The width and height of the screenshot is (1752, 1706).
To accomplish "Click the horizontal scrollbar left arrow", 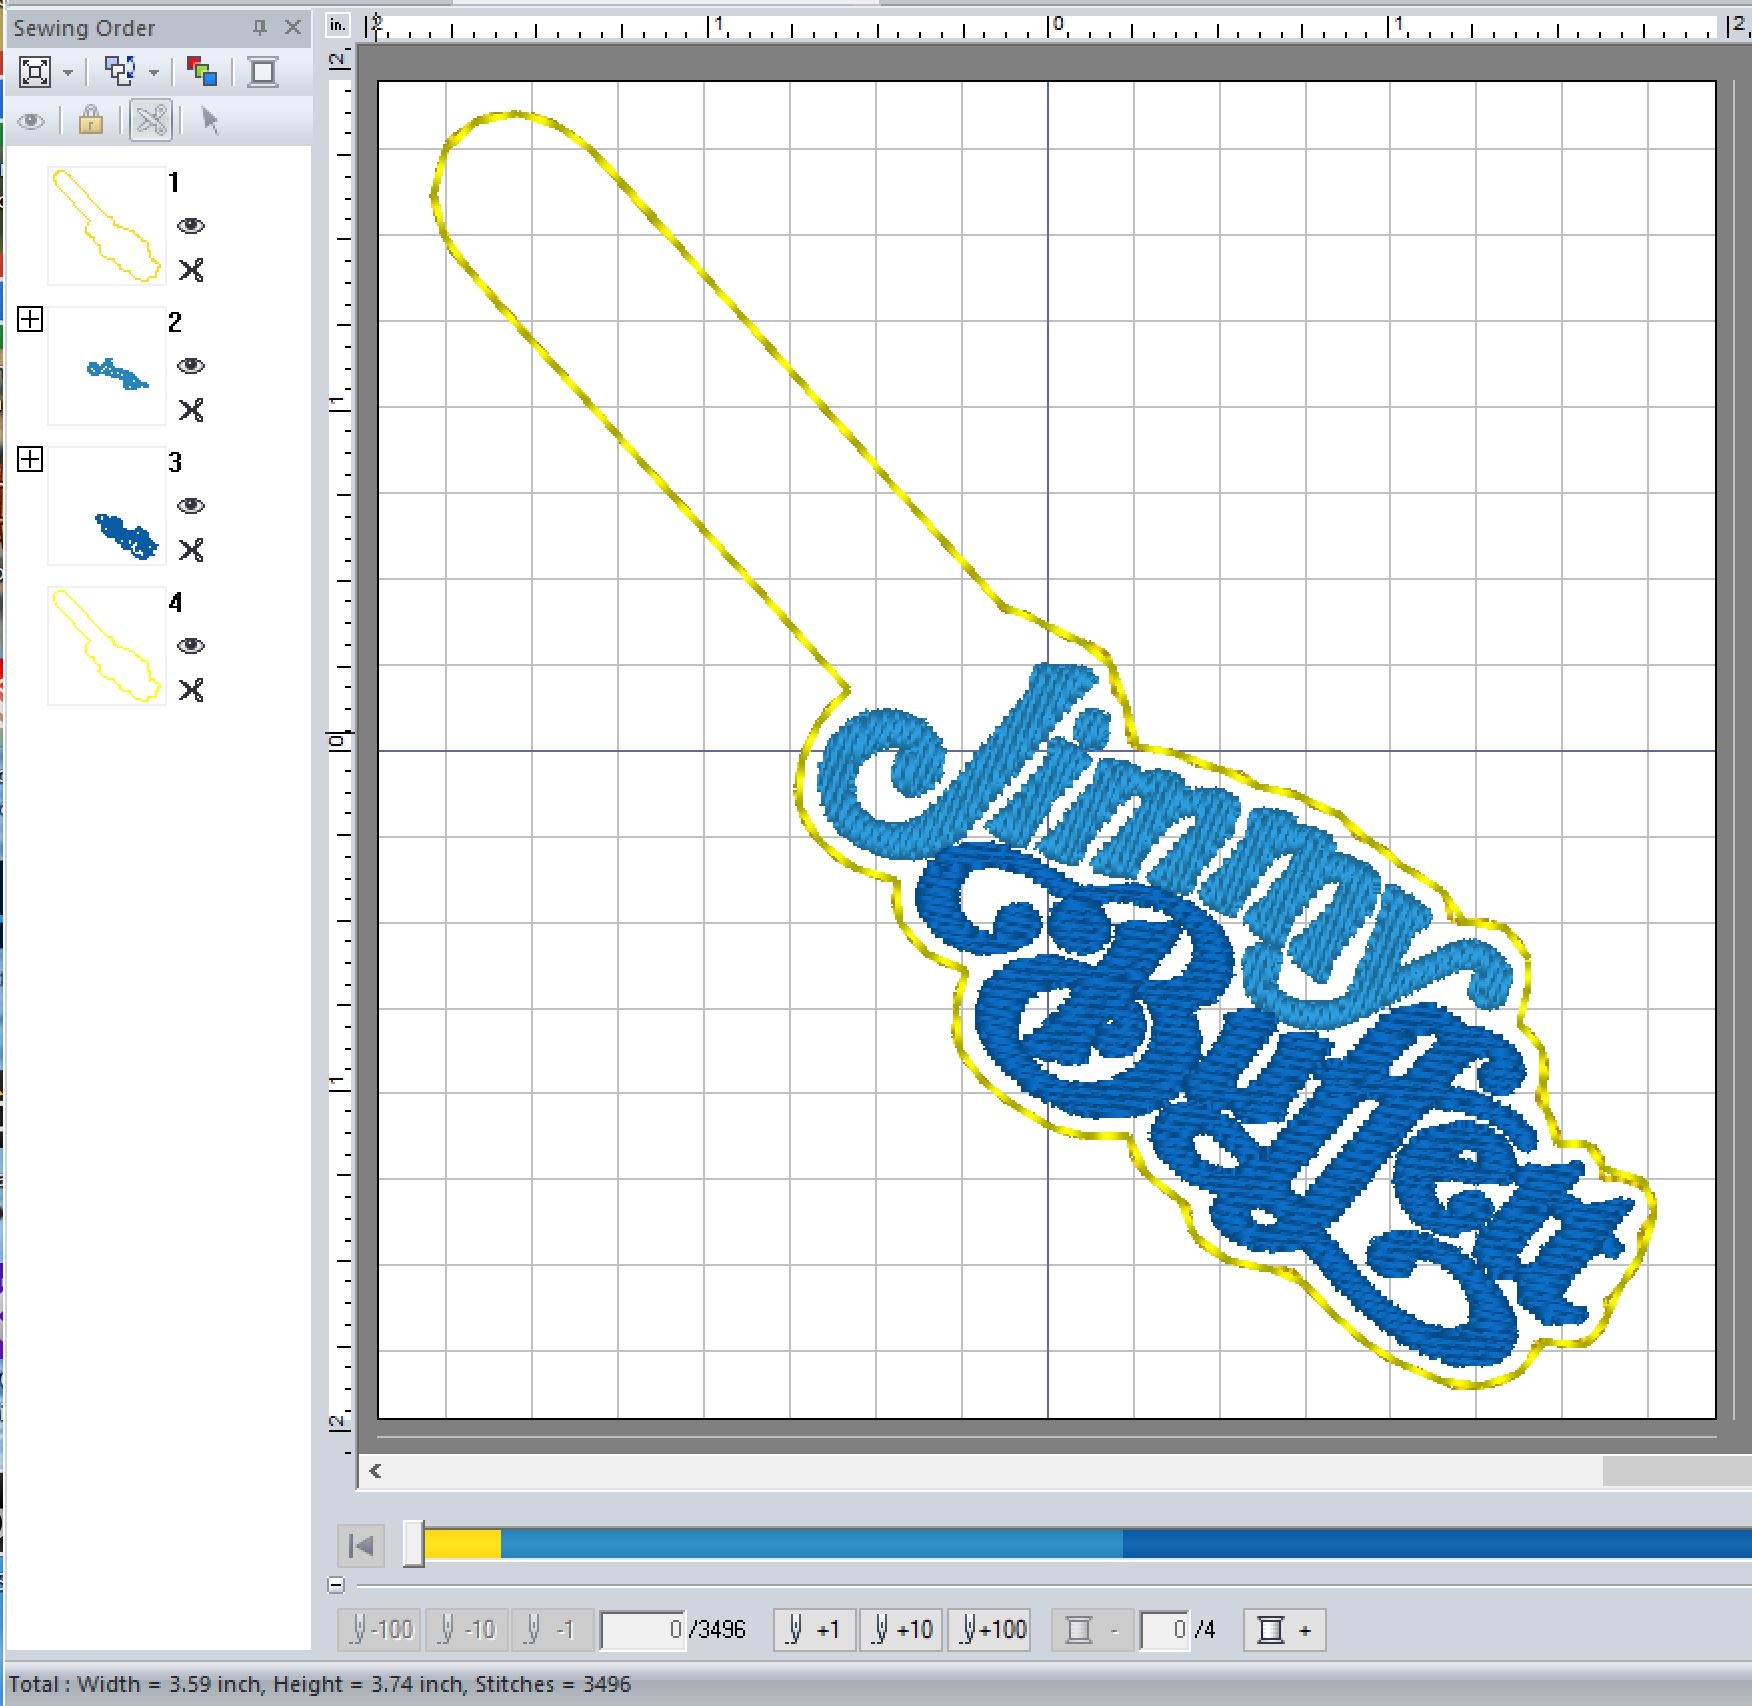I will tap(375, 1470).
